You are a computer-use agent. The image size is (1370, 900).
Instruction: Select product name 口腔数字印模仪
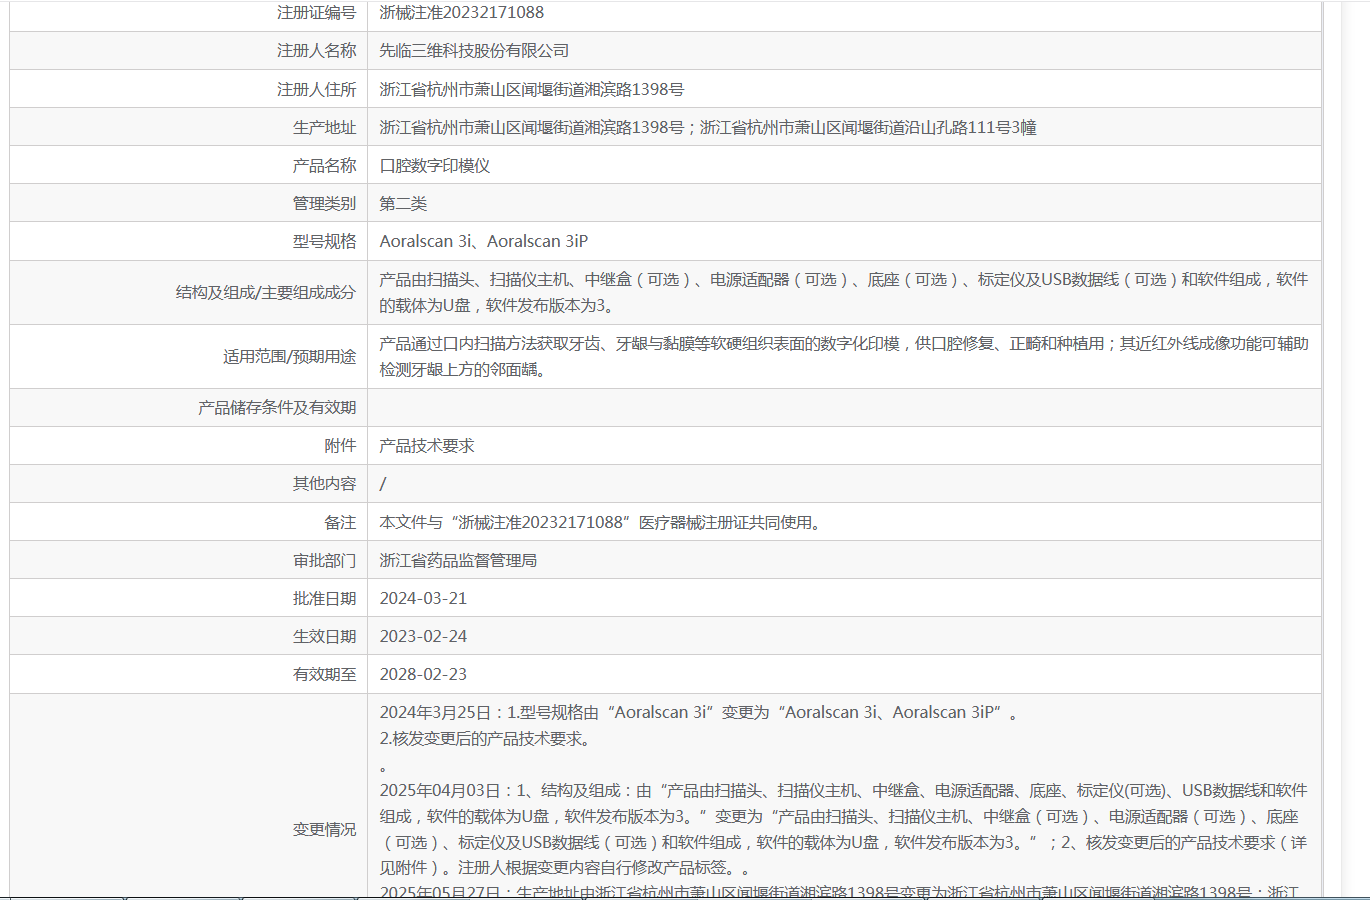[x=435, y=165]
